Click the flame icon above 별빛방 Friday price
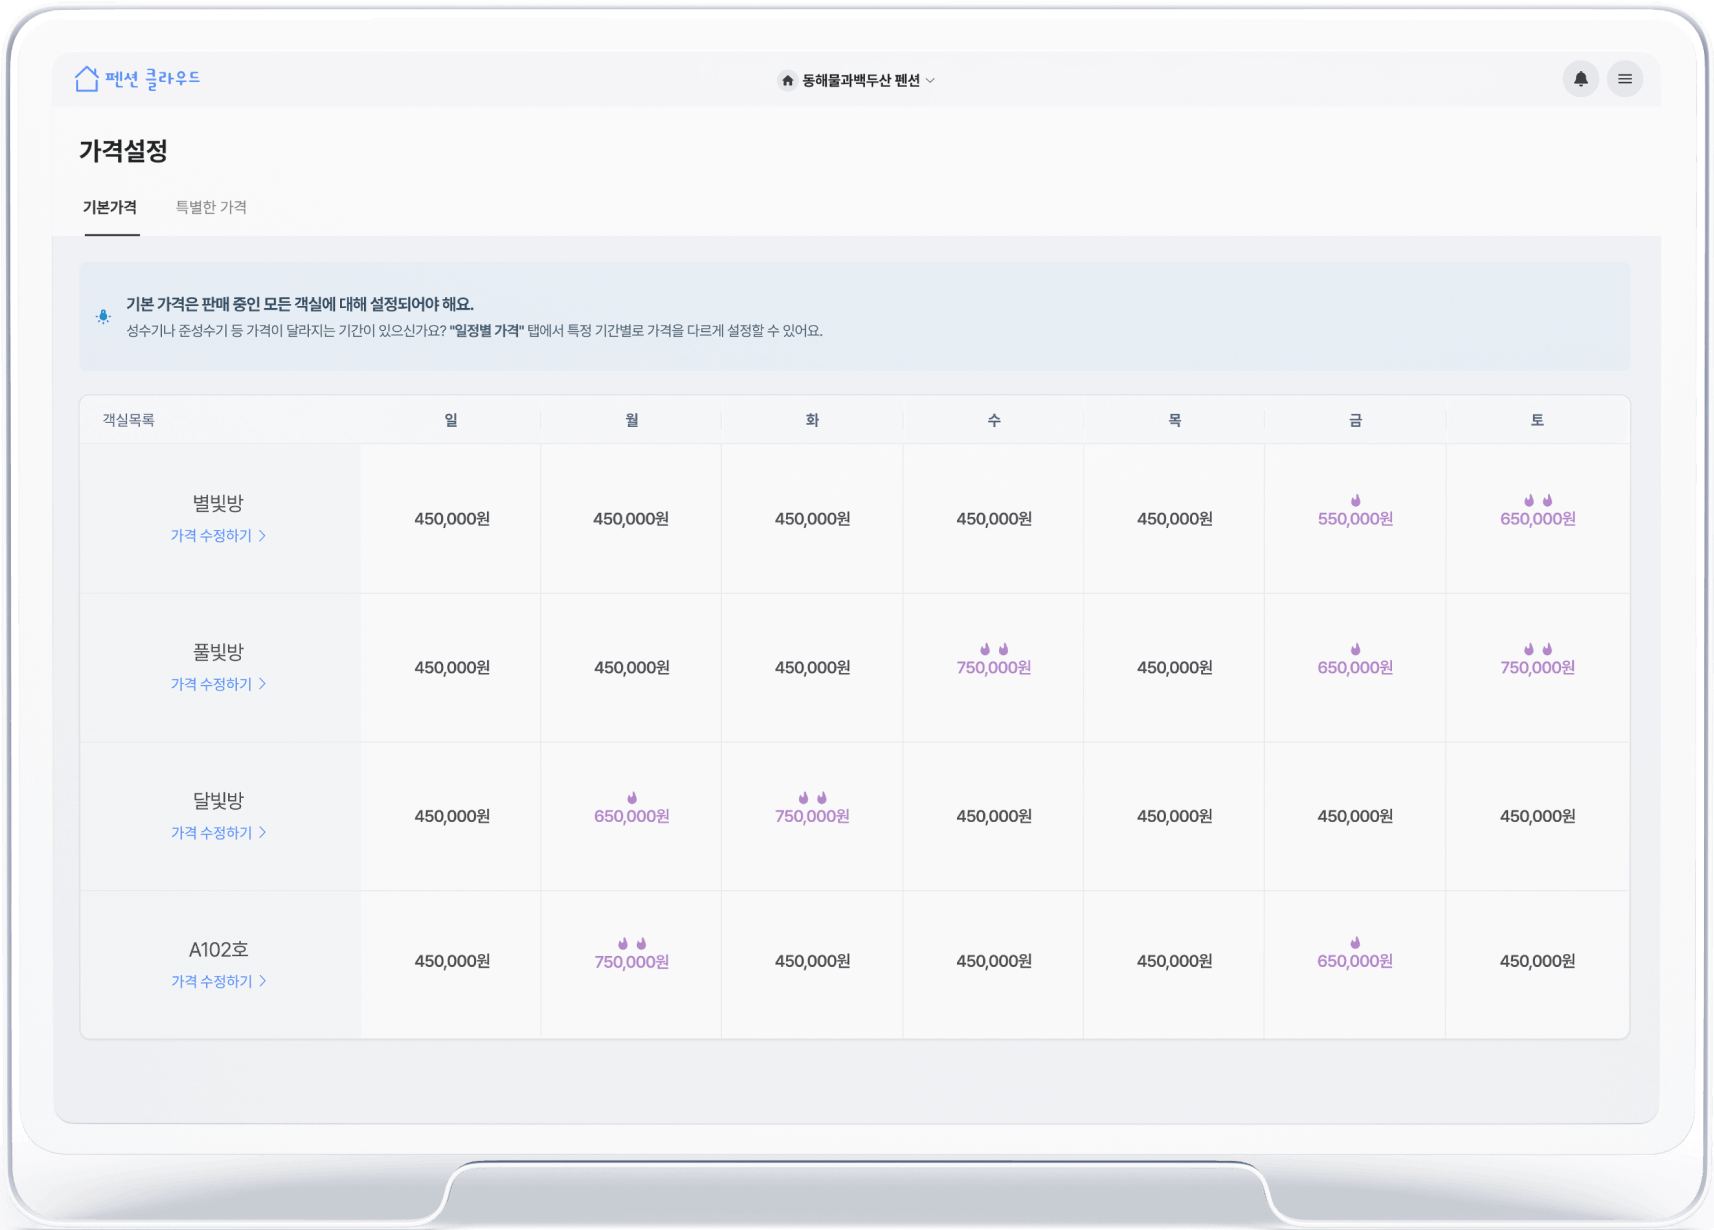This screenshot has width=1714, height=1230. click(1355, 500)
